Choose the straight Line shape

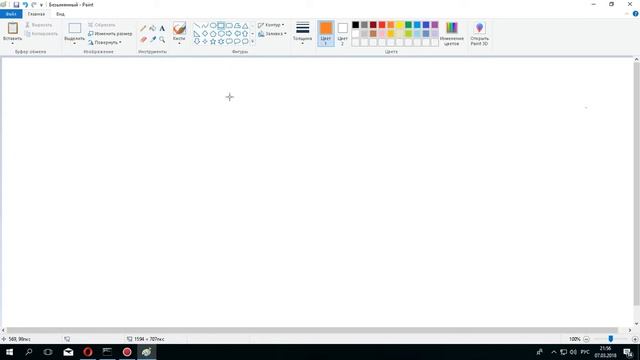pyautogui.click(x=197, y=26)
